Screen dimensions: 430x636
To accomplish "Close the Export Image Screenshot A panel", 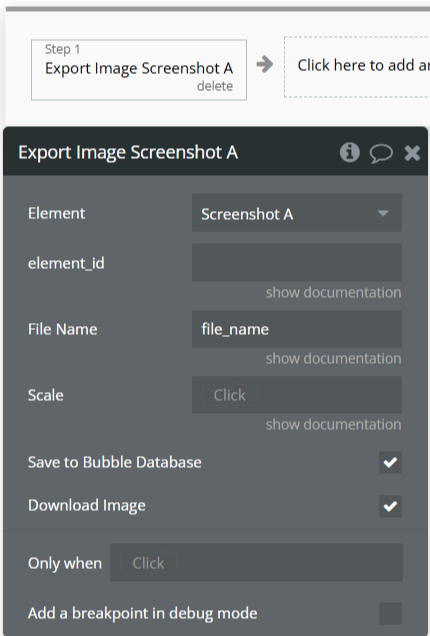I will 412,153.
